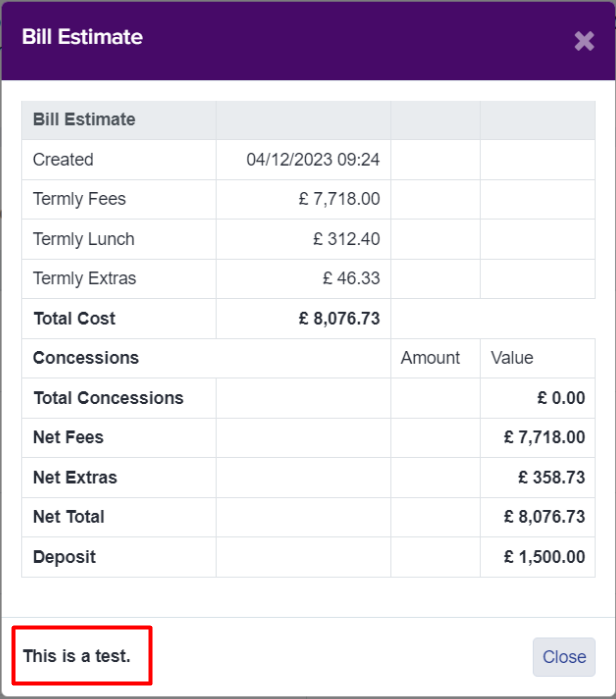Click the Bill Estimate dialog title
Screen dimensions: 616x699
coord(82,37)
